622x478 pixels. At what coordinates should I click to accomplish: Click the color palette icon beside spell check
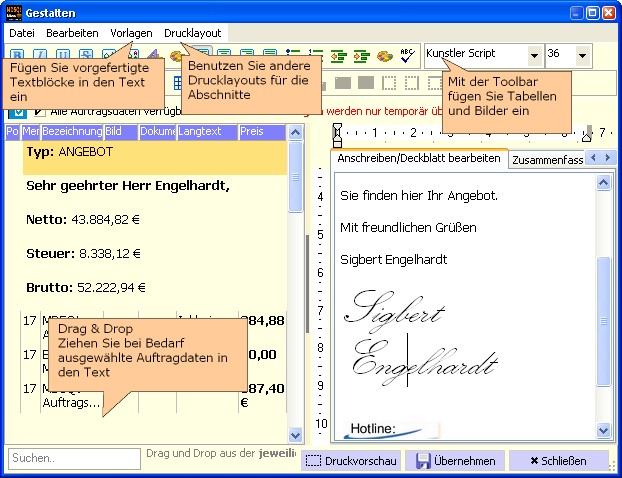point(385,55)
